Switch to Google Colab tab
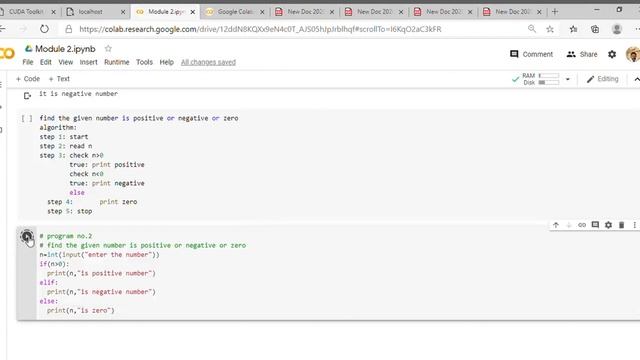The width and height of the screenshot is (640, 360). point(236,12)
